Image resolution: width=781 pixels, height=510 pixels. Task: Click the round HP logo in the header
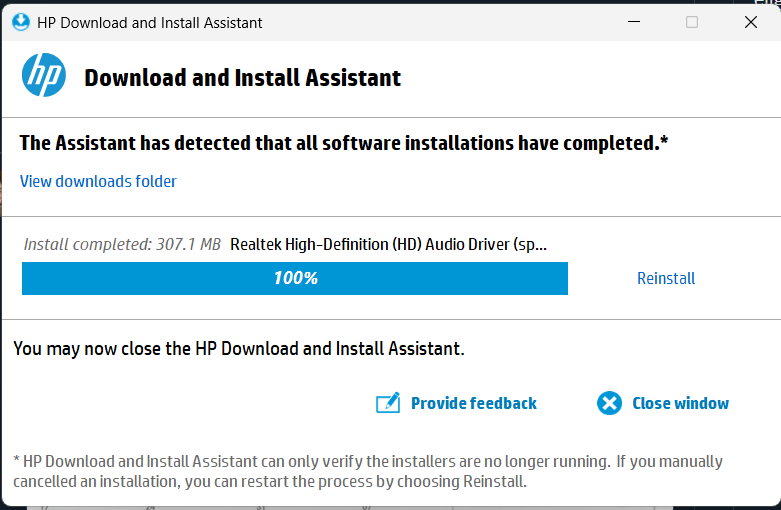[x=44, y=75]
